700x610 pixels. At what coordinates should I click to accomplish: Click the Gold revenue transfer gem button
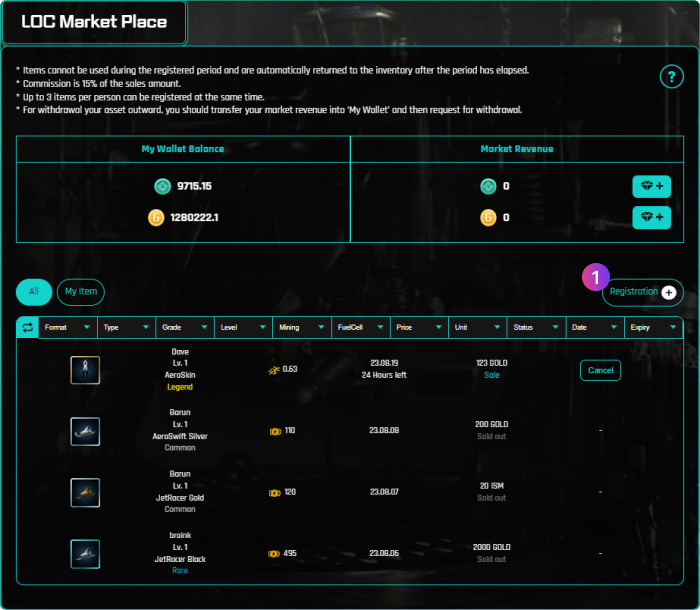click(651, 217)
